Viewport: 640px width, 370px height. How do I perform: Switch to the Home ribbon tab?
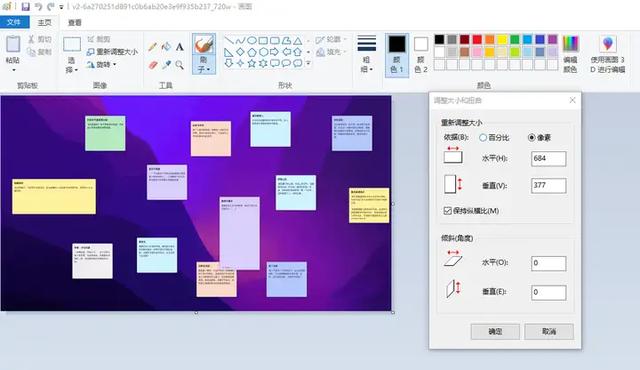[44, 22]
